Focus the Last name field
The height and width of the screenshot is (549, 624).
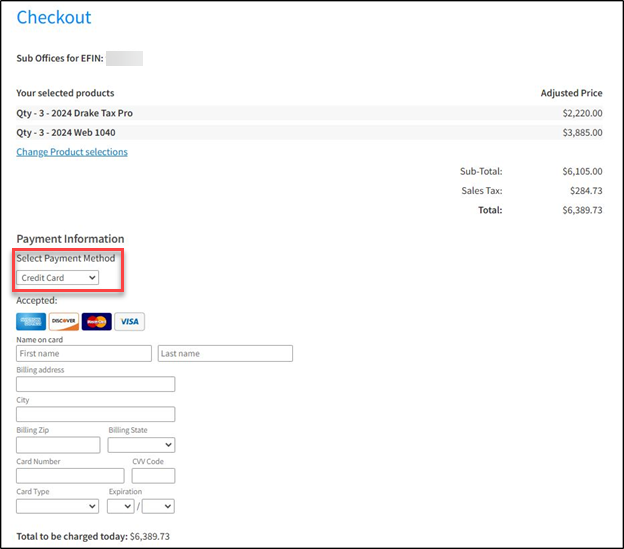click(x=225, y=353)
